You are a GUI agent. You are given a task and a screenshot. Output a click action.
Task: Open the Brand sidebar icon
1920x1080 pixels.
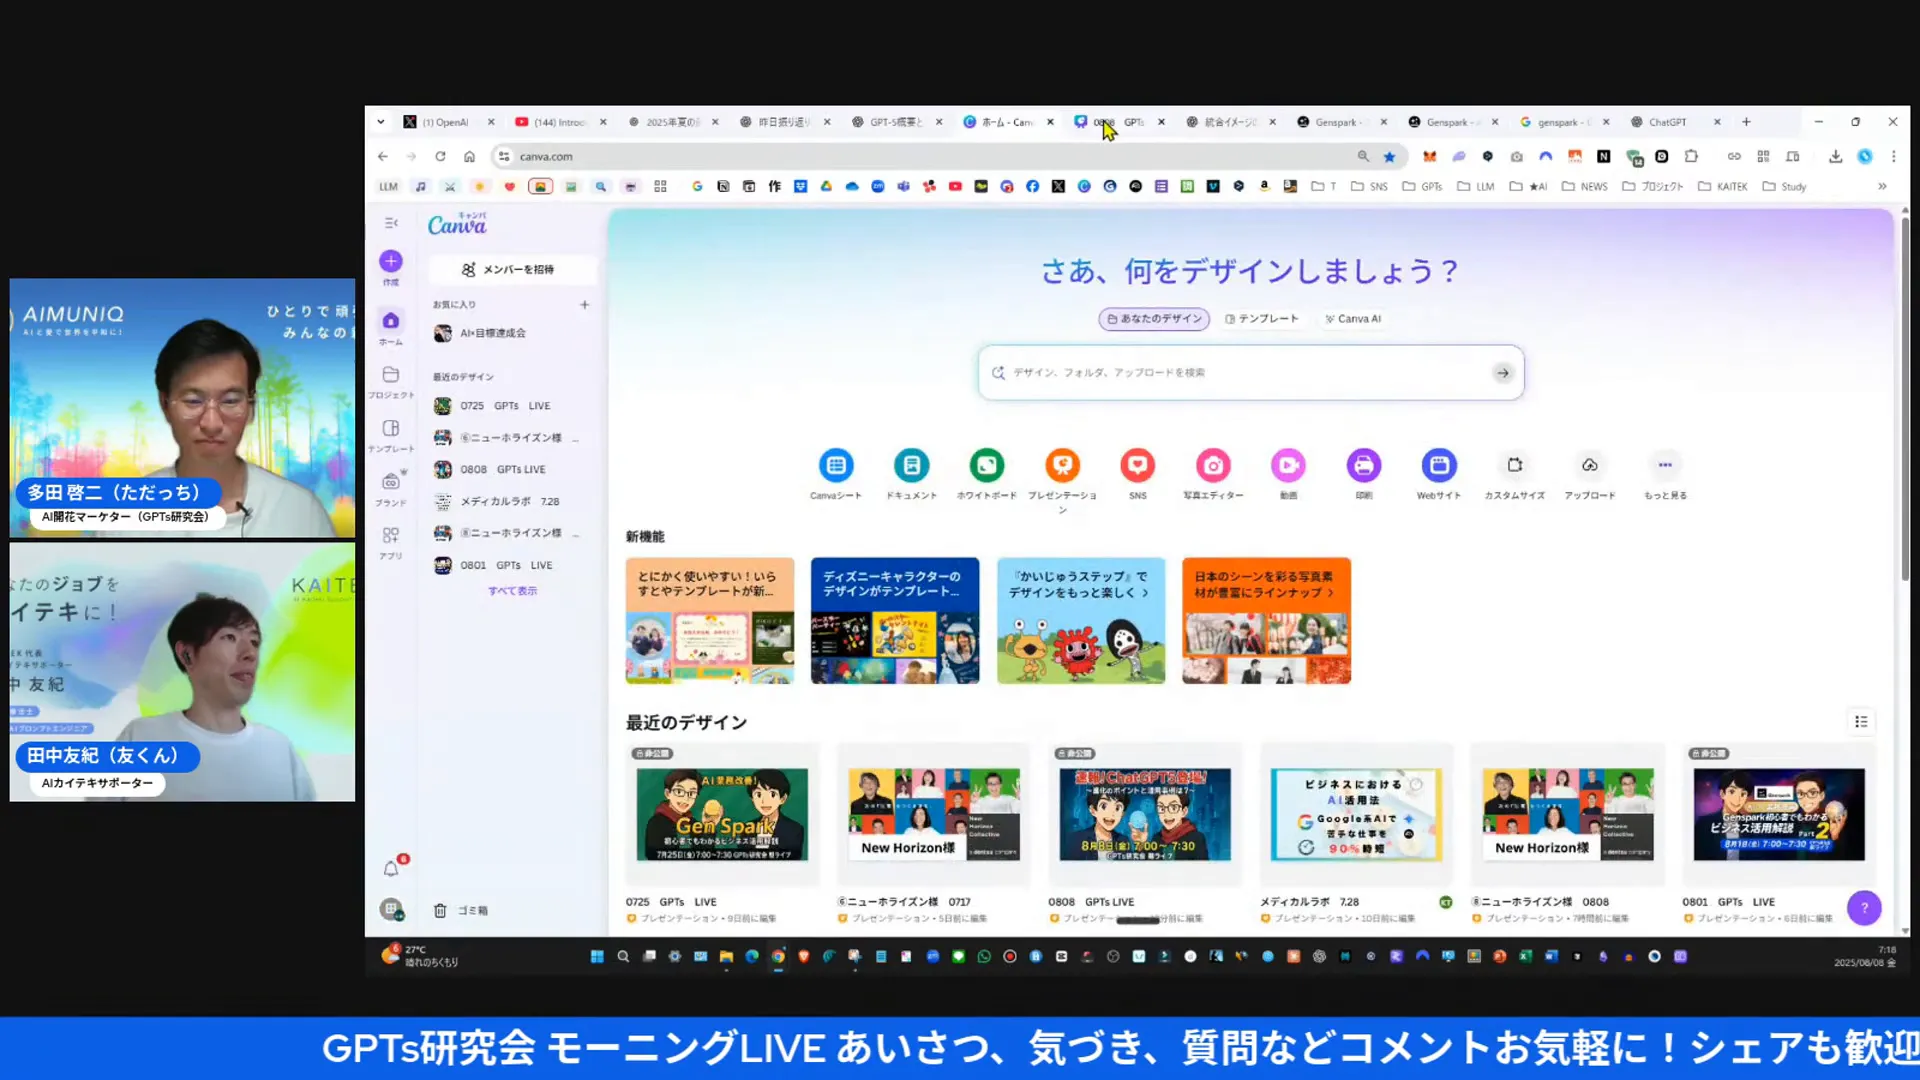tap(391, 481)
